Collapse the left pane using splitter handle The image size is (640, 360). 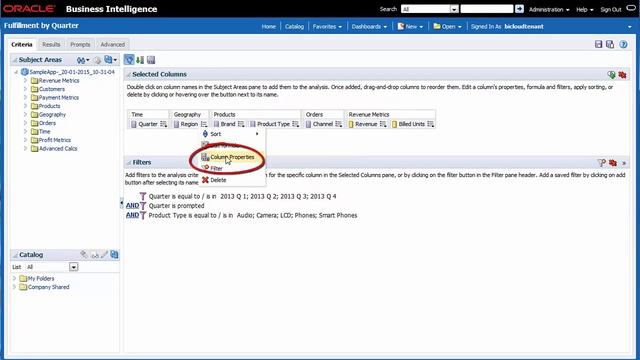tap(121, 203)
